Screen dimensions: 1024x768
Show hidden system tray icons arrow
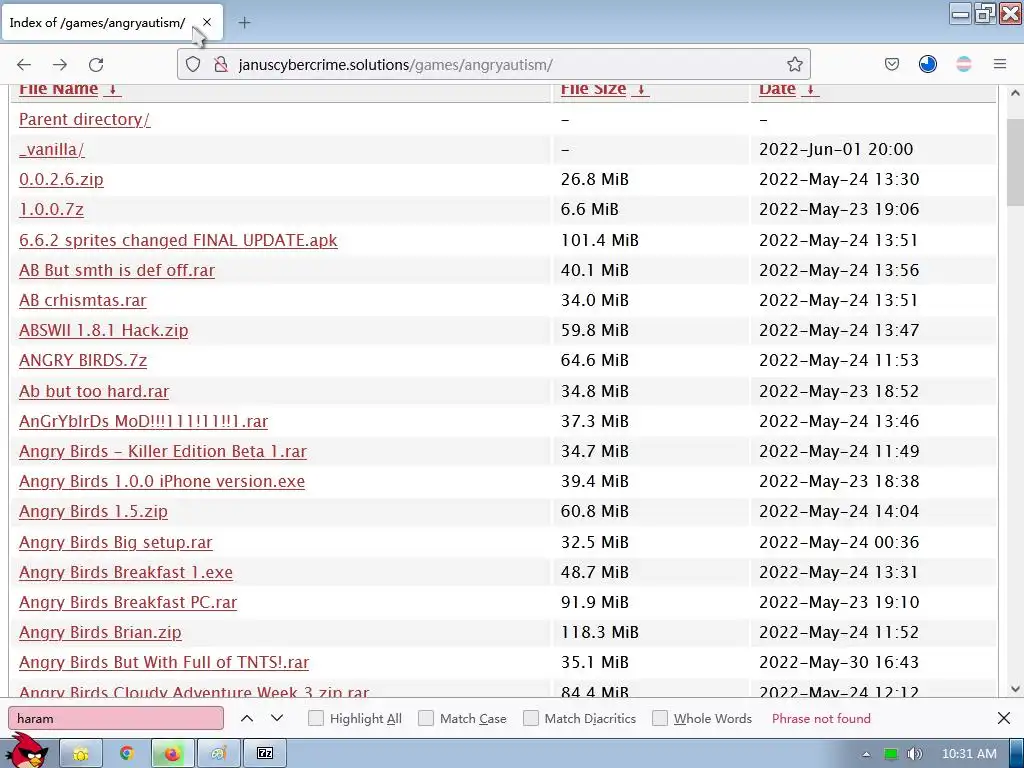(x=866, y=754)
